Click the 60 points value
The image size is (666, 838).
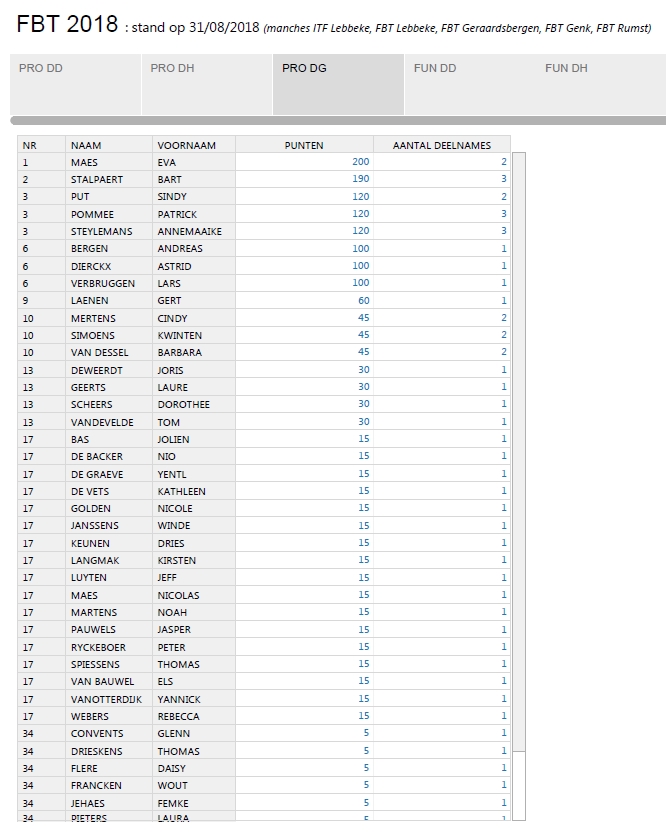tap(363, 300)
